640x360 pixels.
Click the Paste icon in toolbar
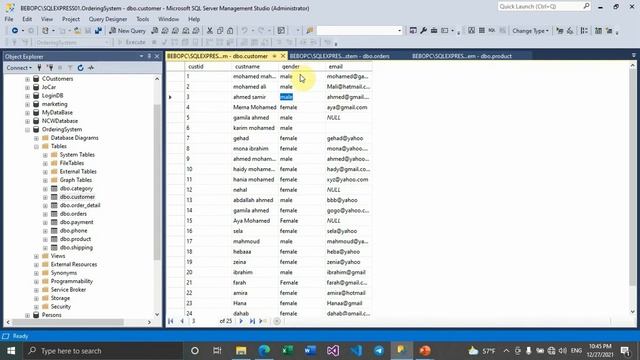(230, 31)
